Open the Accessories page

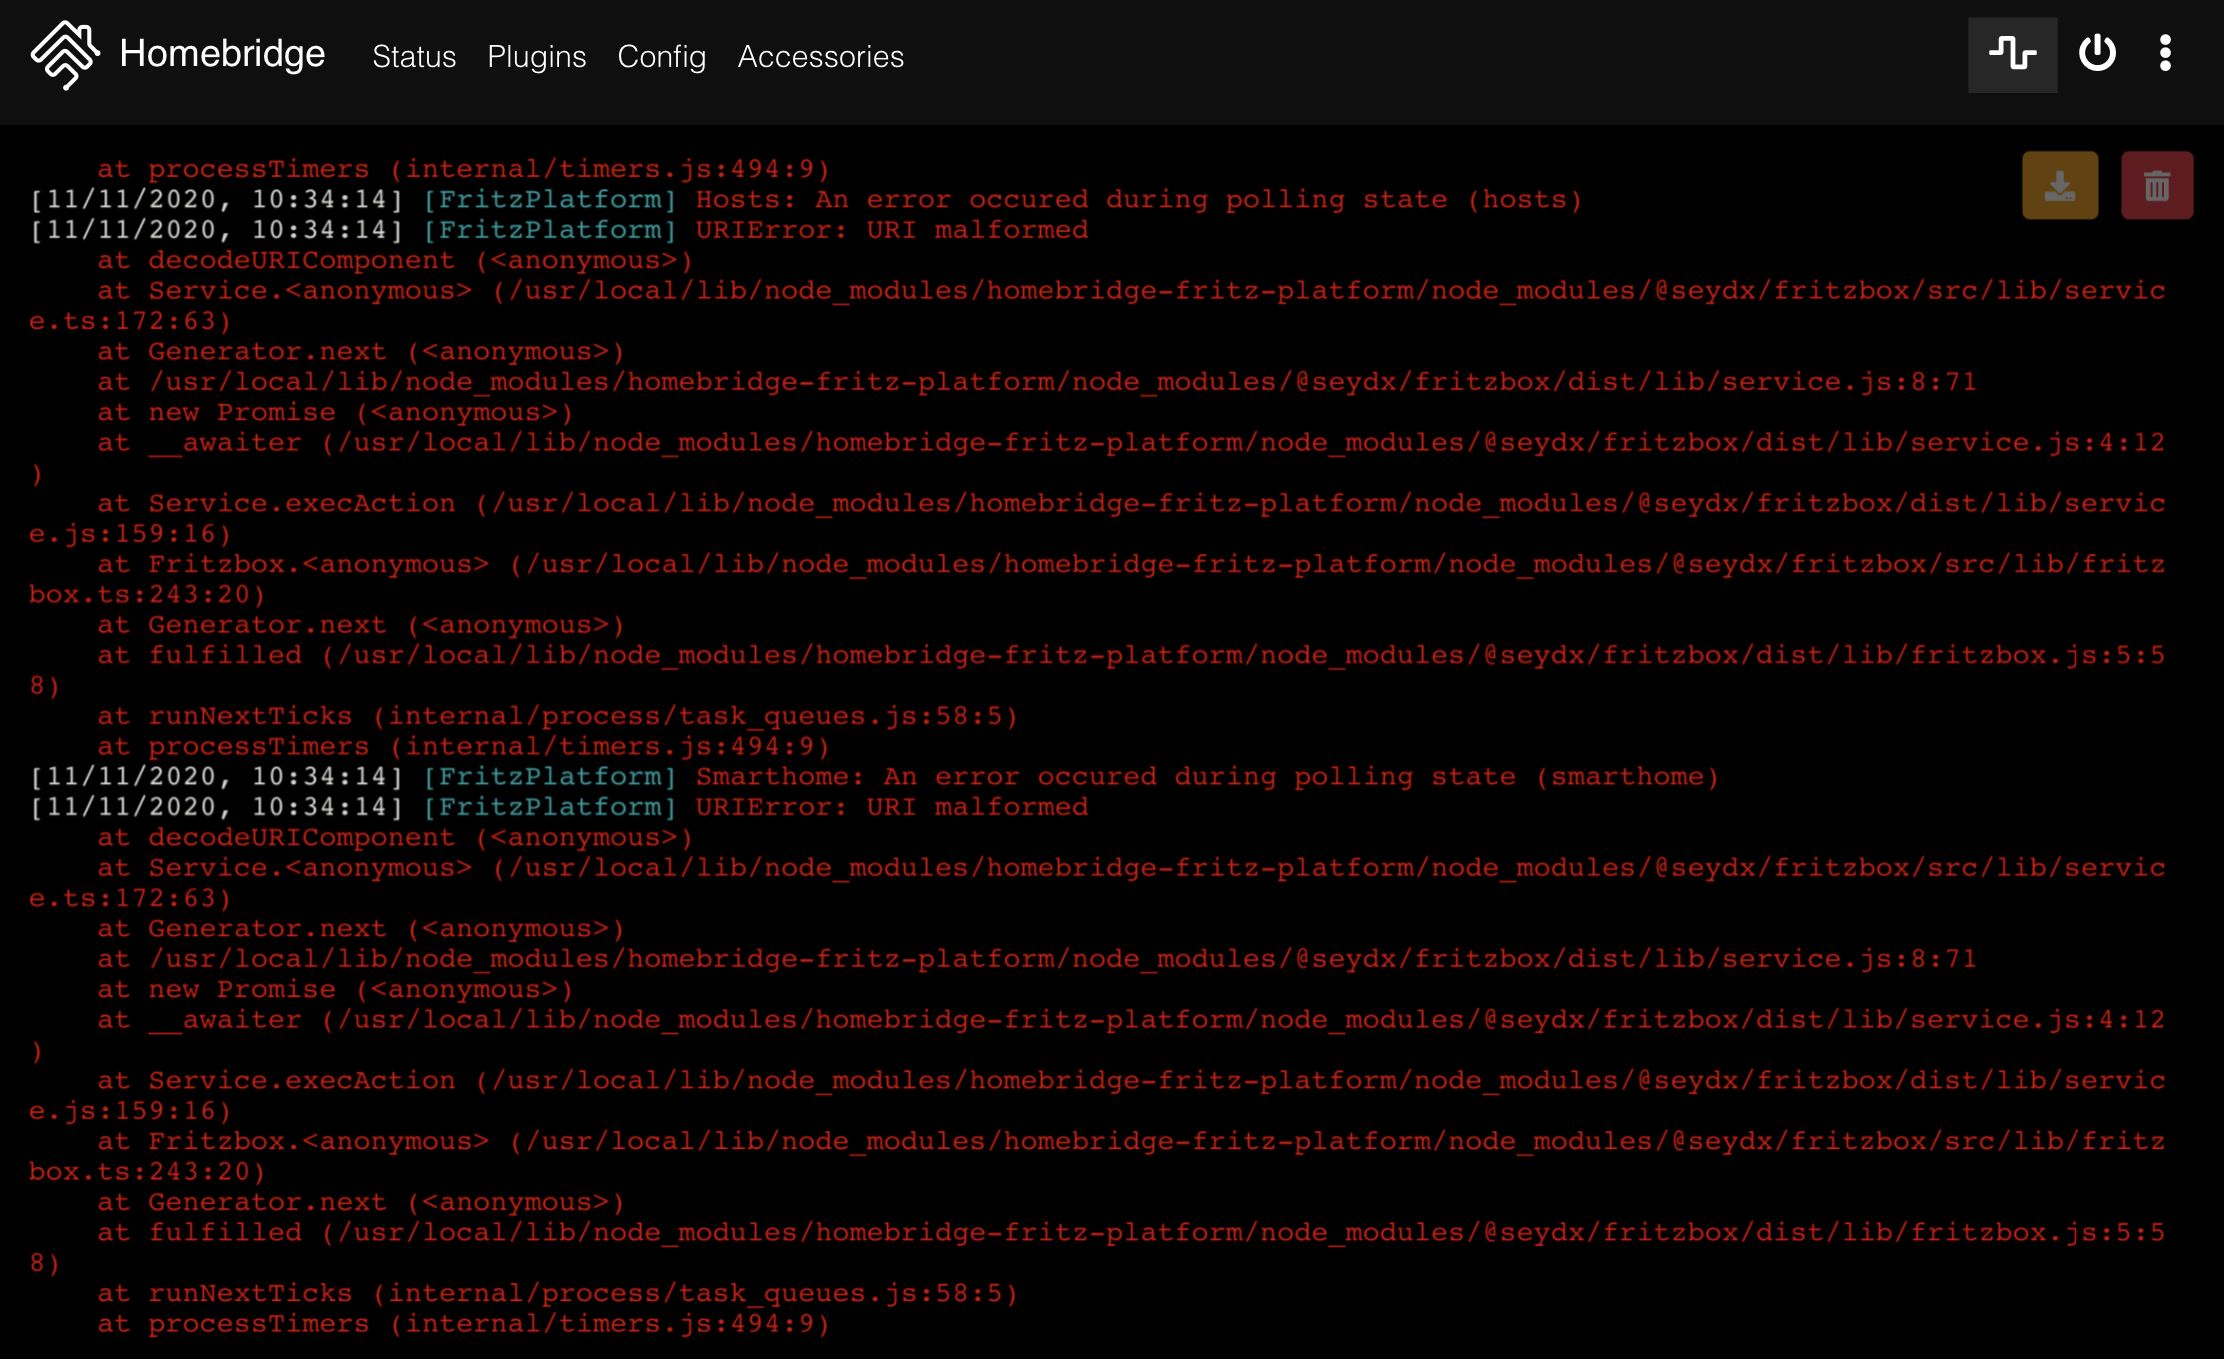820,57
